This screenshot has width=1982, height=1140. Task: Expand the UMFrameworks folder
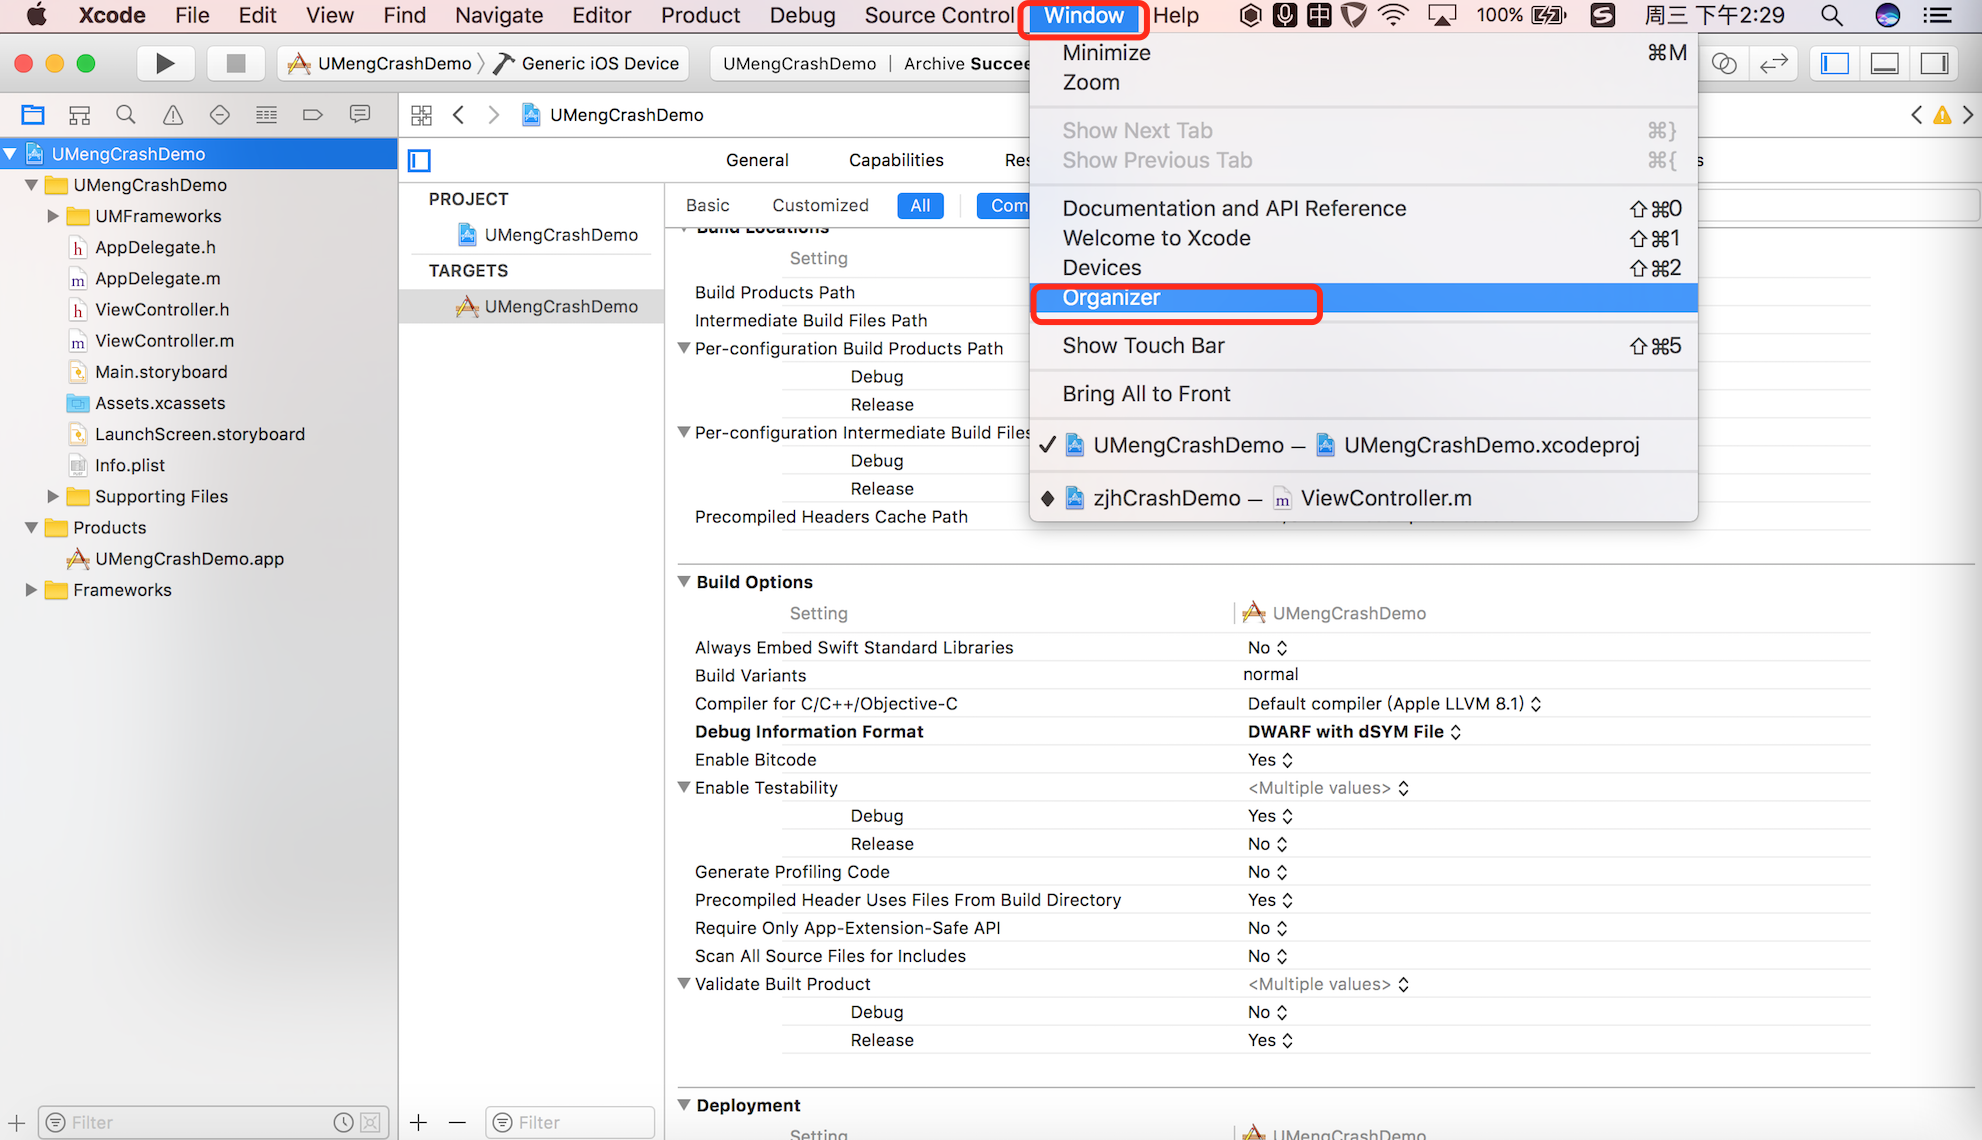tap(53, 216)
